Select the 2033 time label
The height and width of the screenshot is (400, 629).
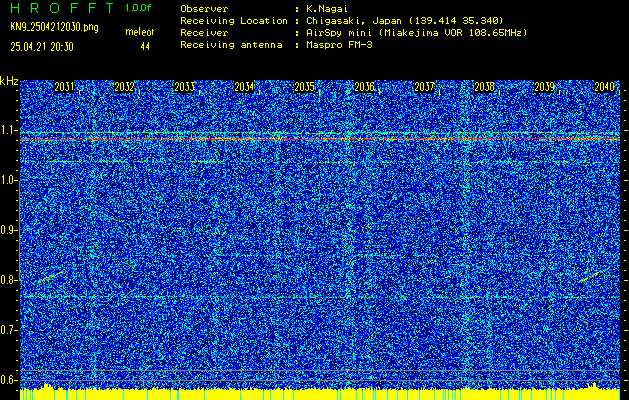pos(185,87)
